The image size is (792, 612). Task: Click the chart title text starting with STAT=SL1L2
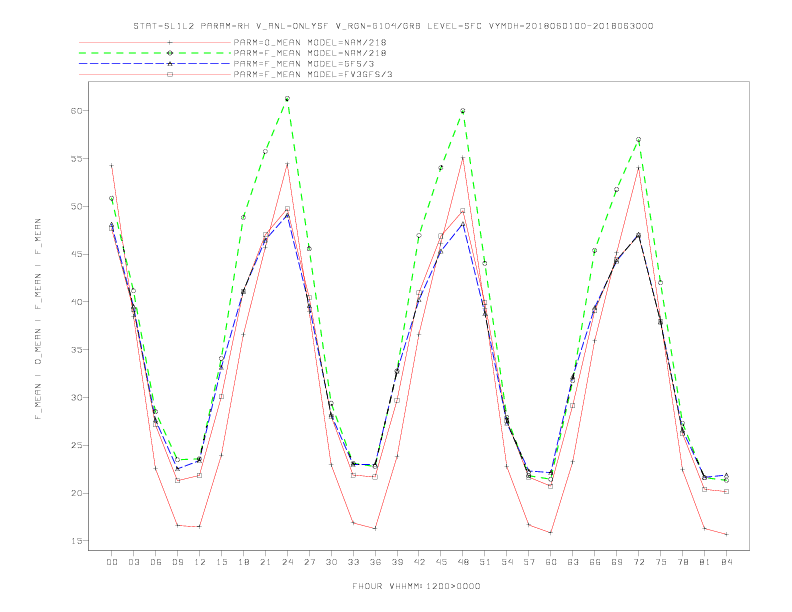[x=393, y=26]
